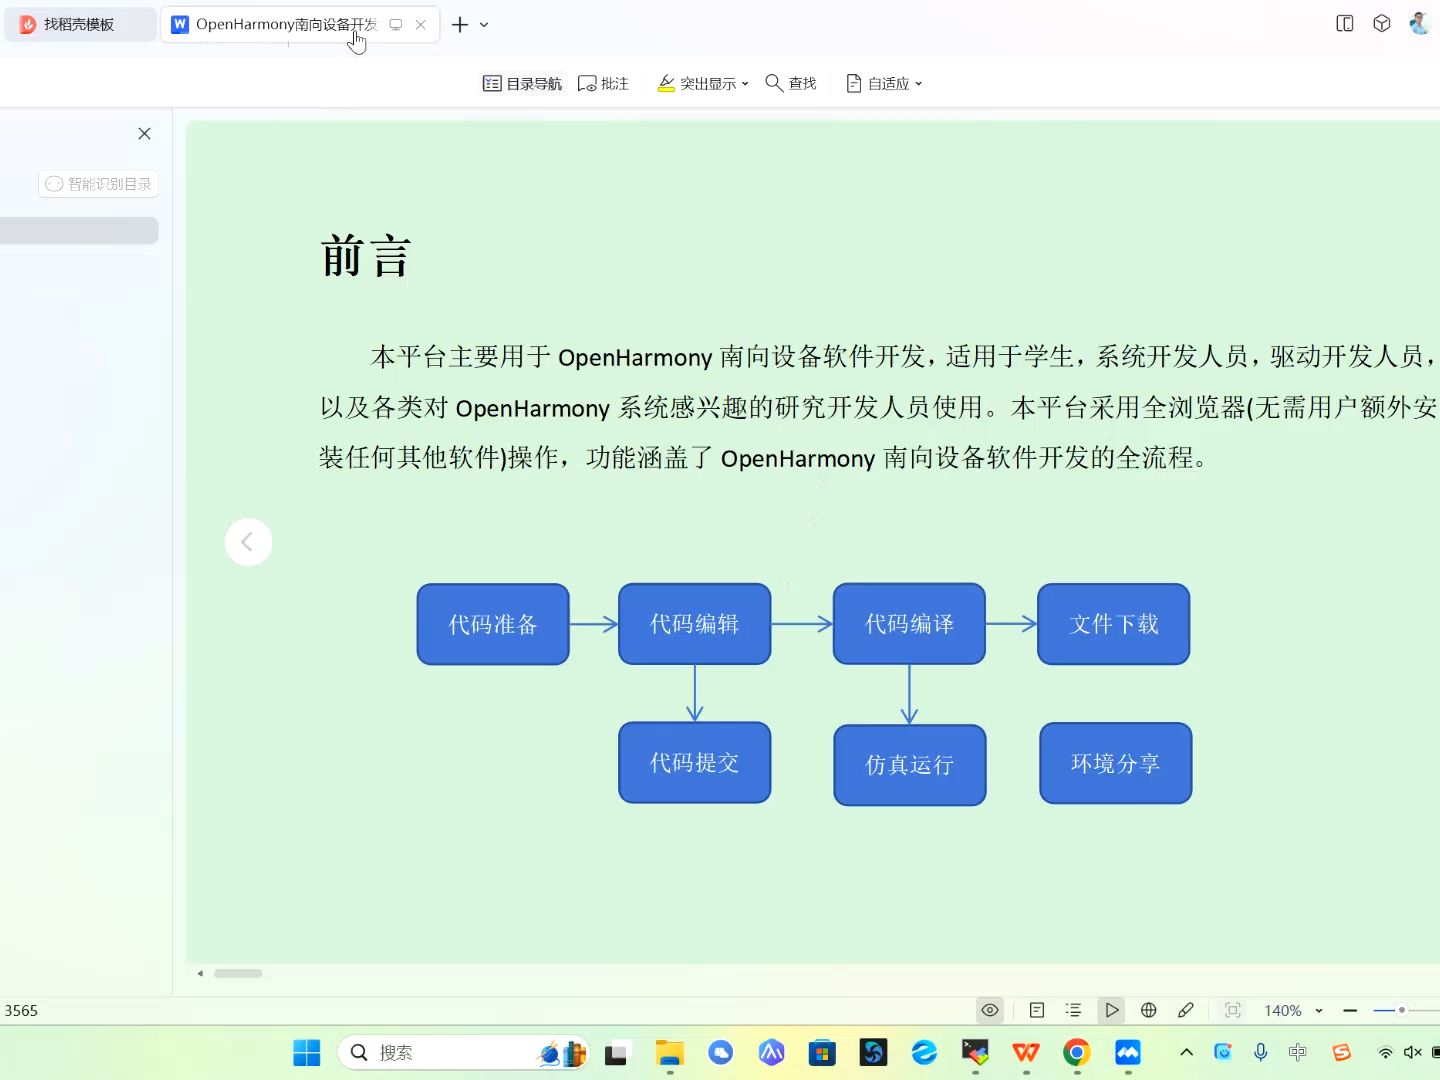Enable 智能识别目录 smart catalog recognition
This screenshot has width=1440, height=1080.
(98, 184)
